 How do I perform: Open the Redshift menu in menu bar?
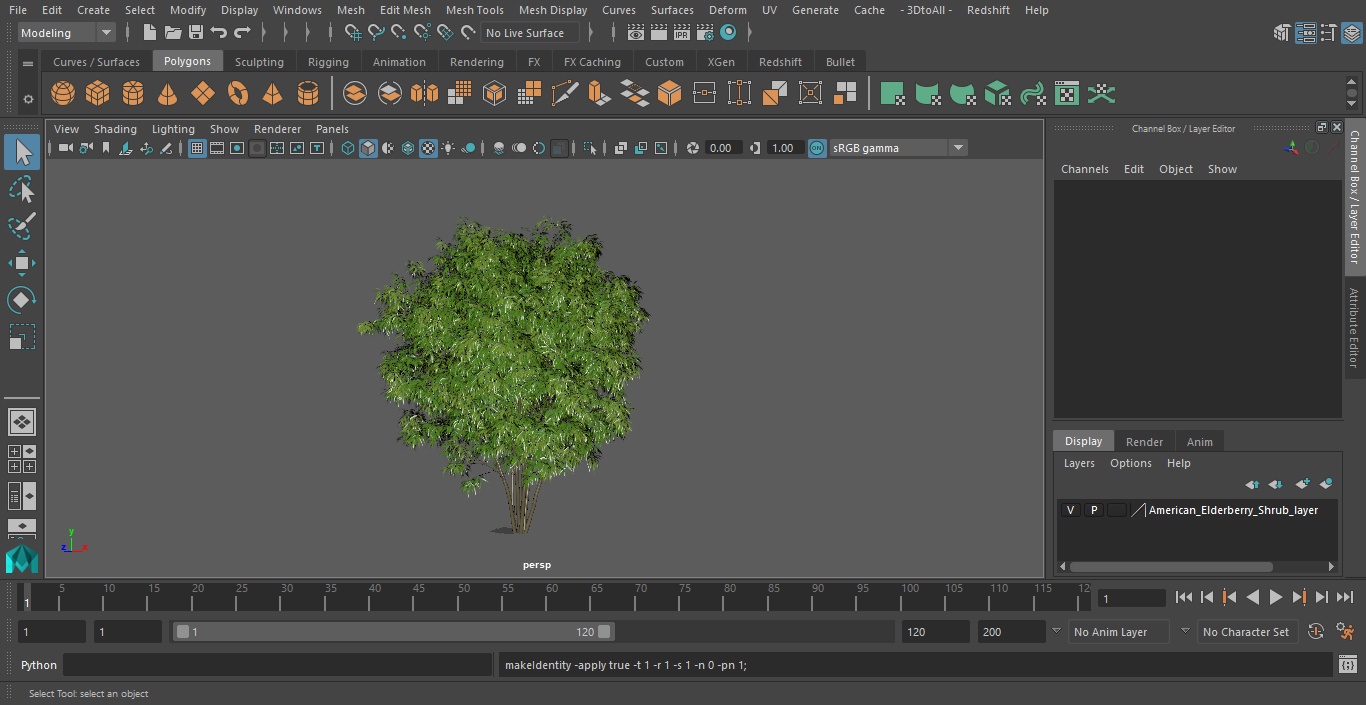point(988,10)
